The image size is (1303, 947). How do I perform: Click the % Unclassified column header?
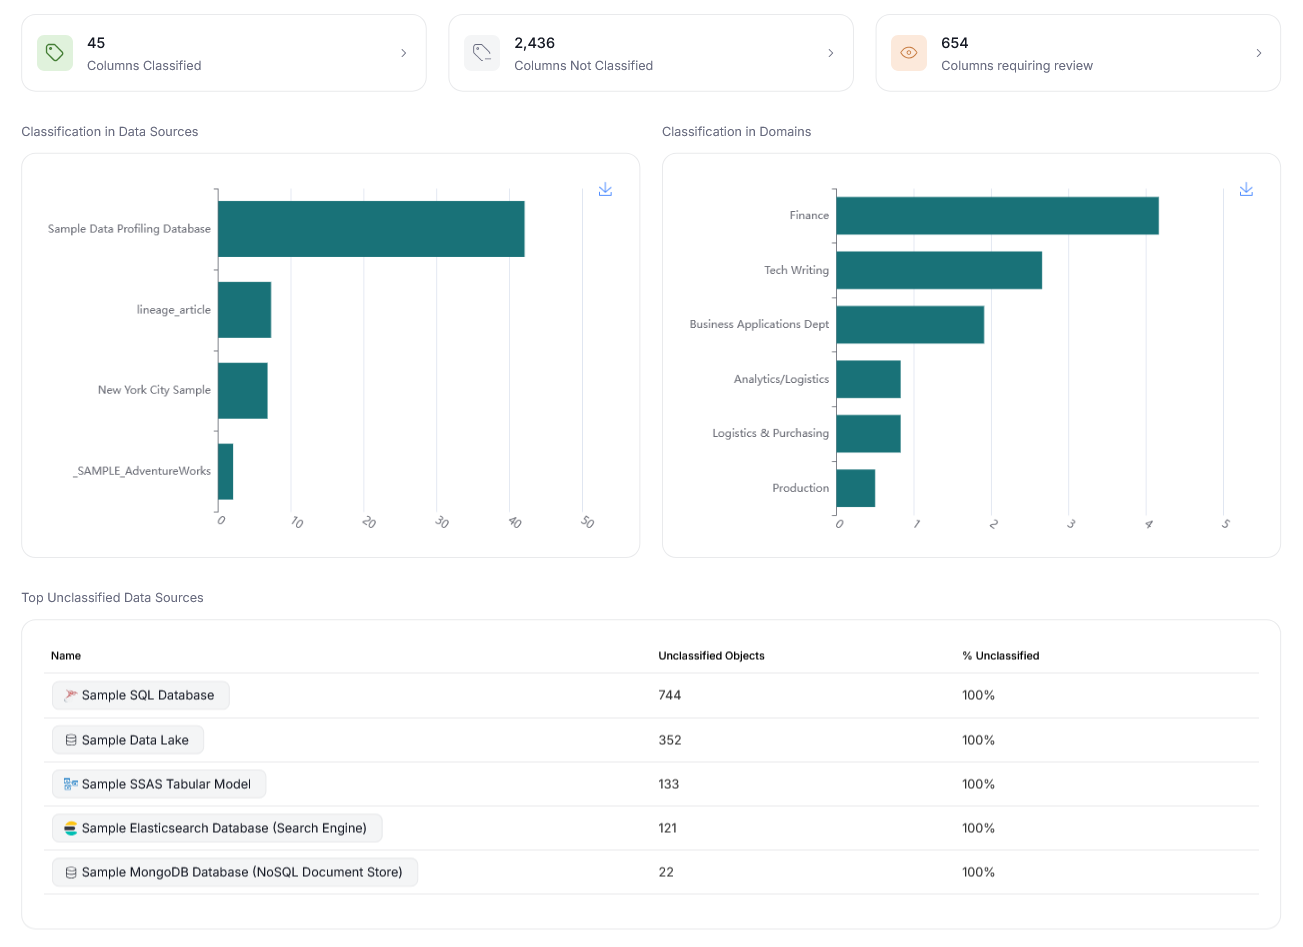[x=1000, y=656]
